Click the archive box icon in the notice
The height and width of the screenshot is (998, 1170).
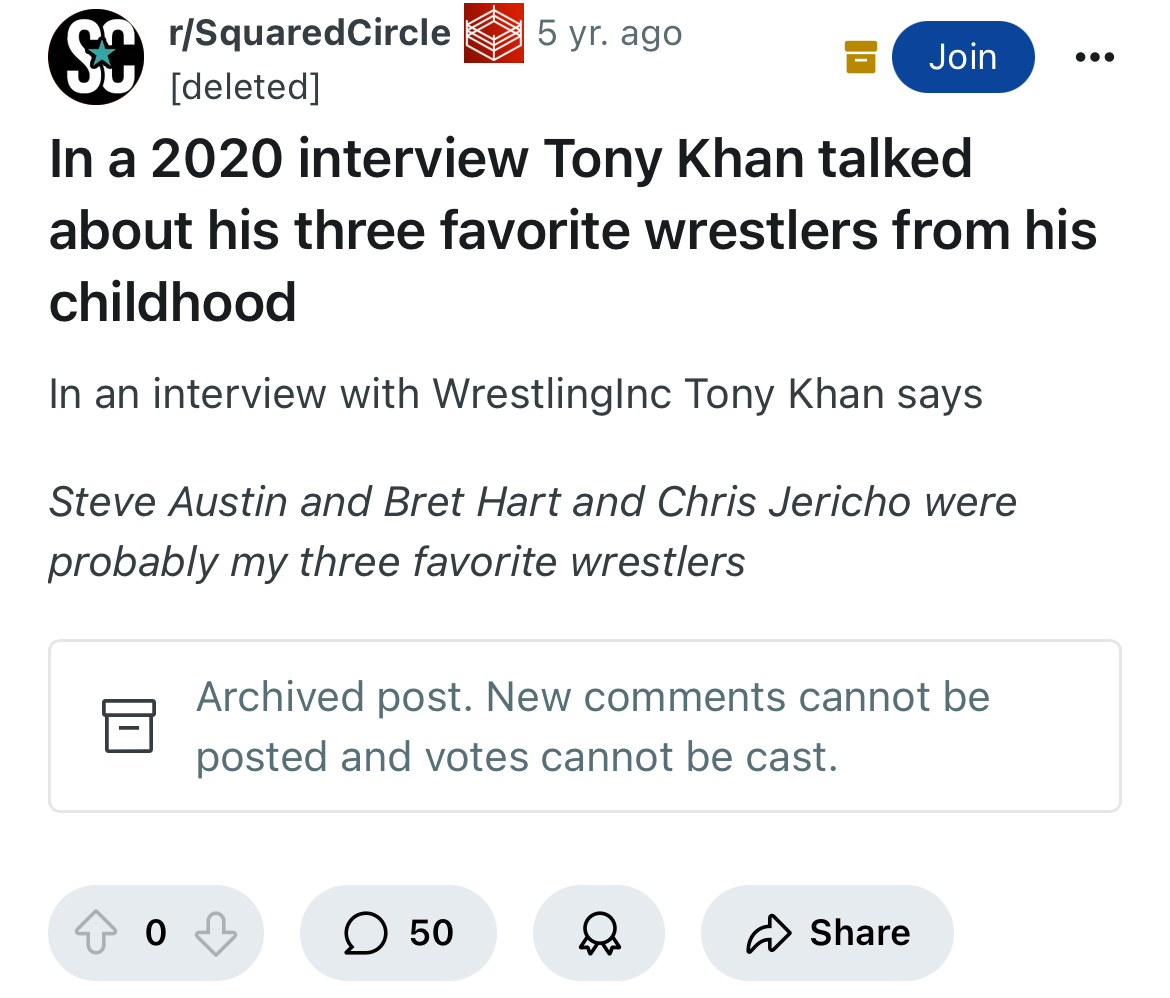129,726
